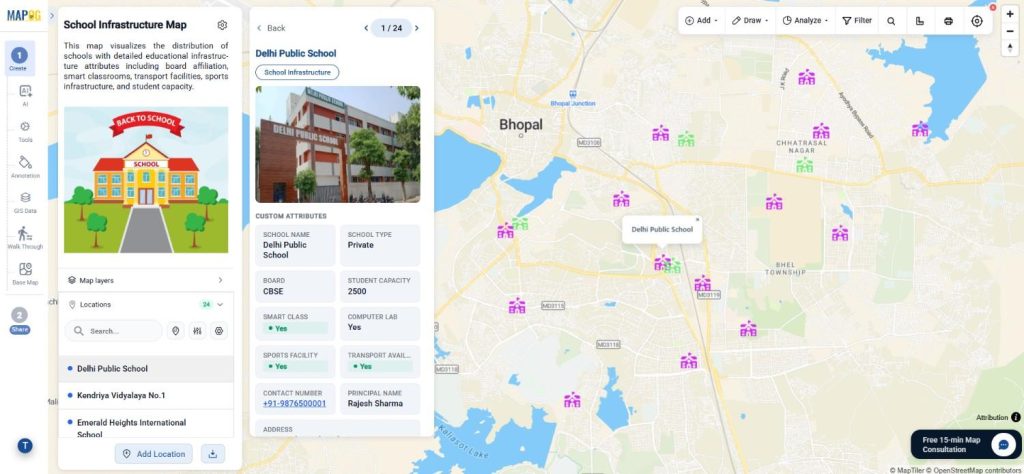Select Kendriya Vidyalaya No.1 in list
Image resolution: width=1024 pixels, height=474 pixels.
pyautogui.click(x=146, y=396)
